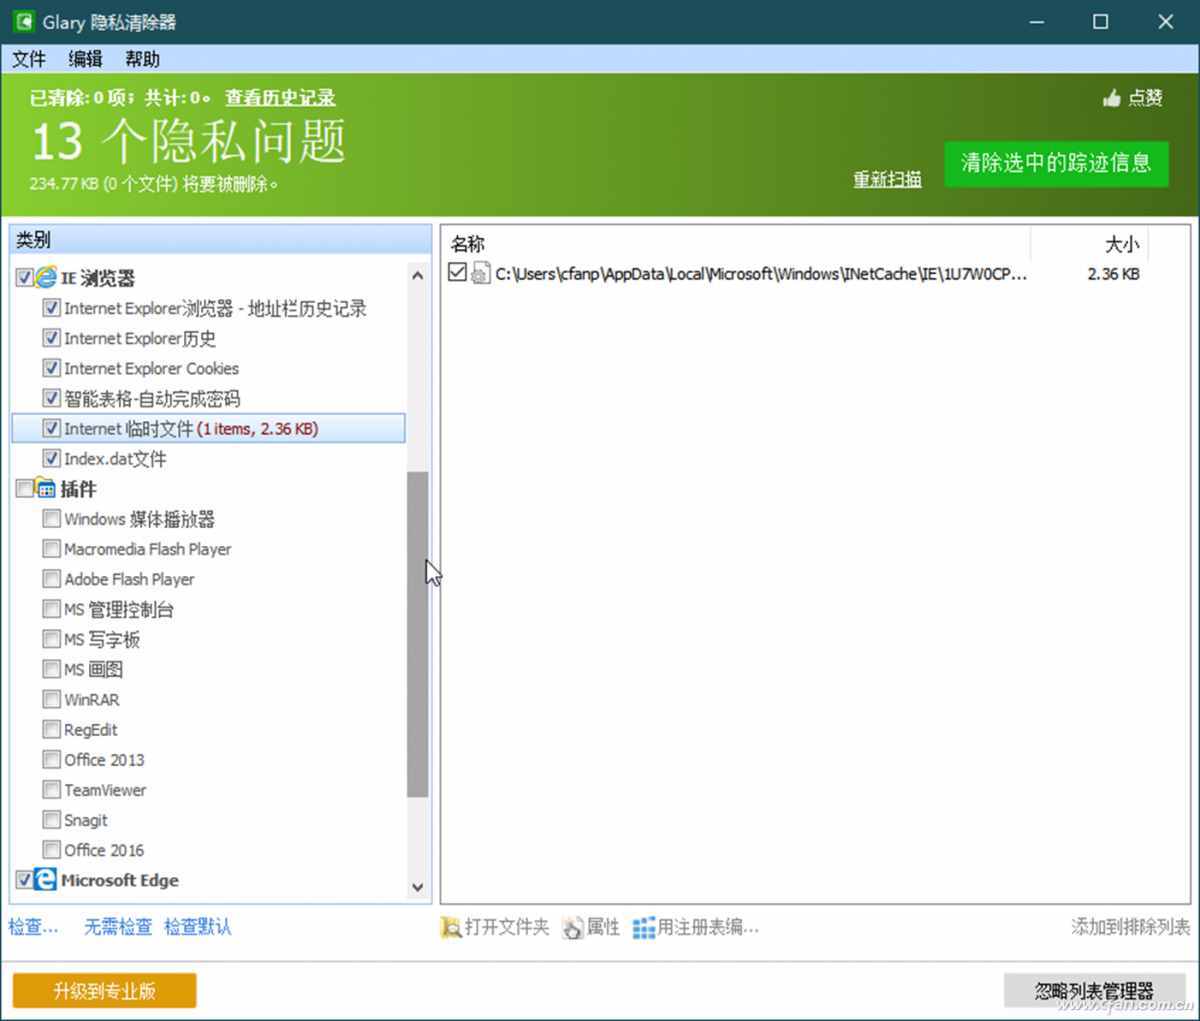Check MS 写字板 checkbox
This screenshot has width=1200, height=1021.
coord(52,639)
